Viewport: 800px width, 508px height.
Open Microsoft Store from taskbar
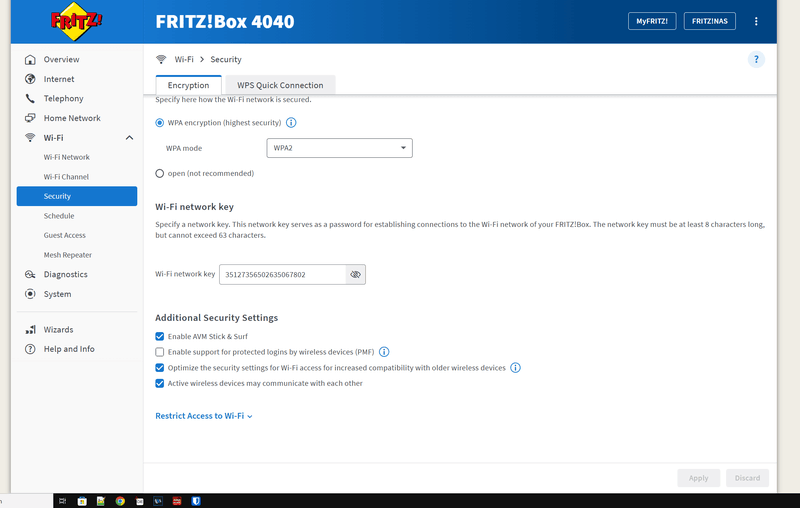pyautogui.click(x=82, y=501)
